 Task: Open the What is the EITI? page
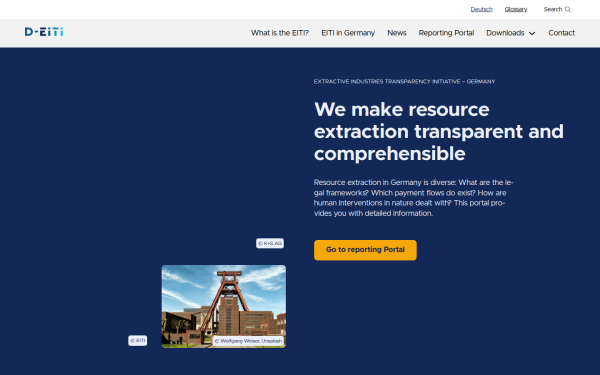[280, 33]
